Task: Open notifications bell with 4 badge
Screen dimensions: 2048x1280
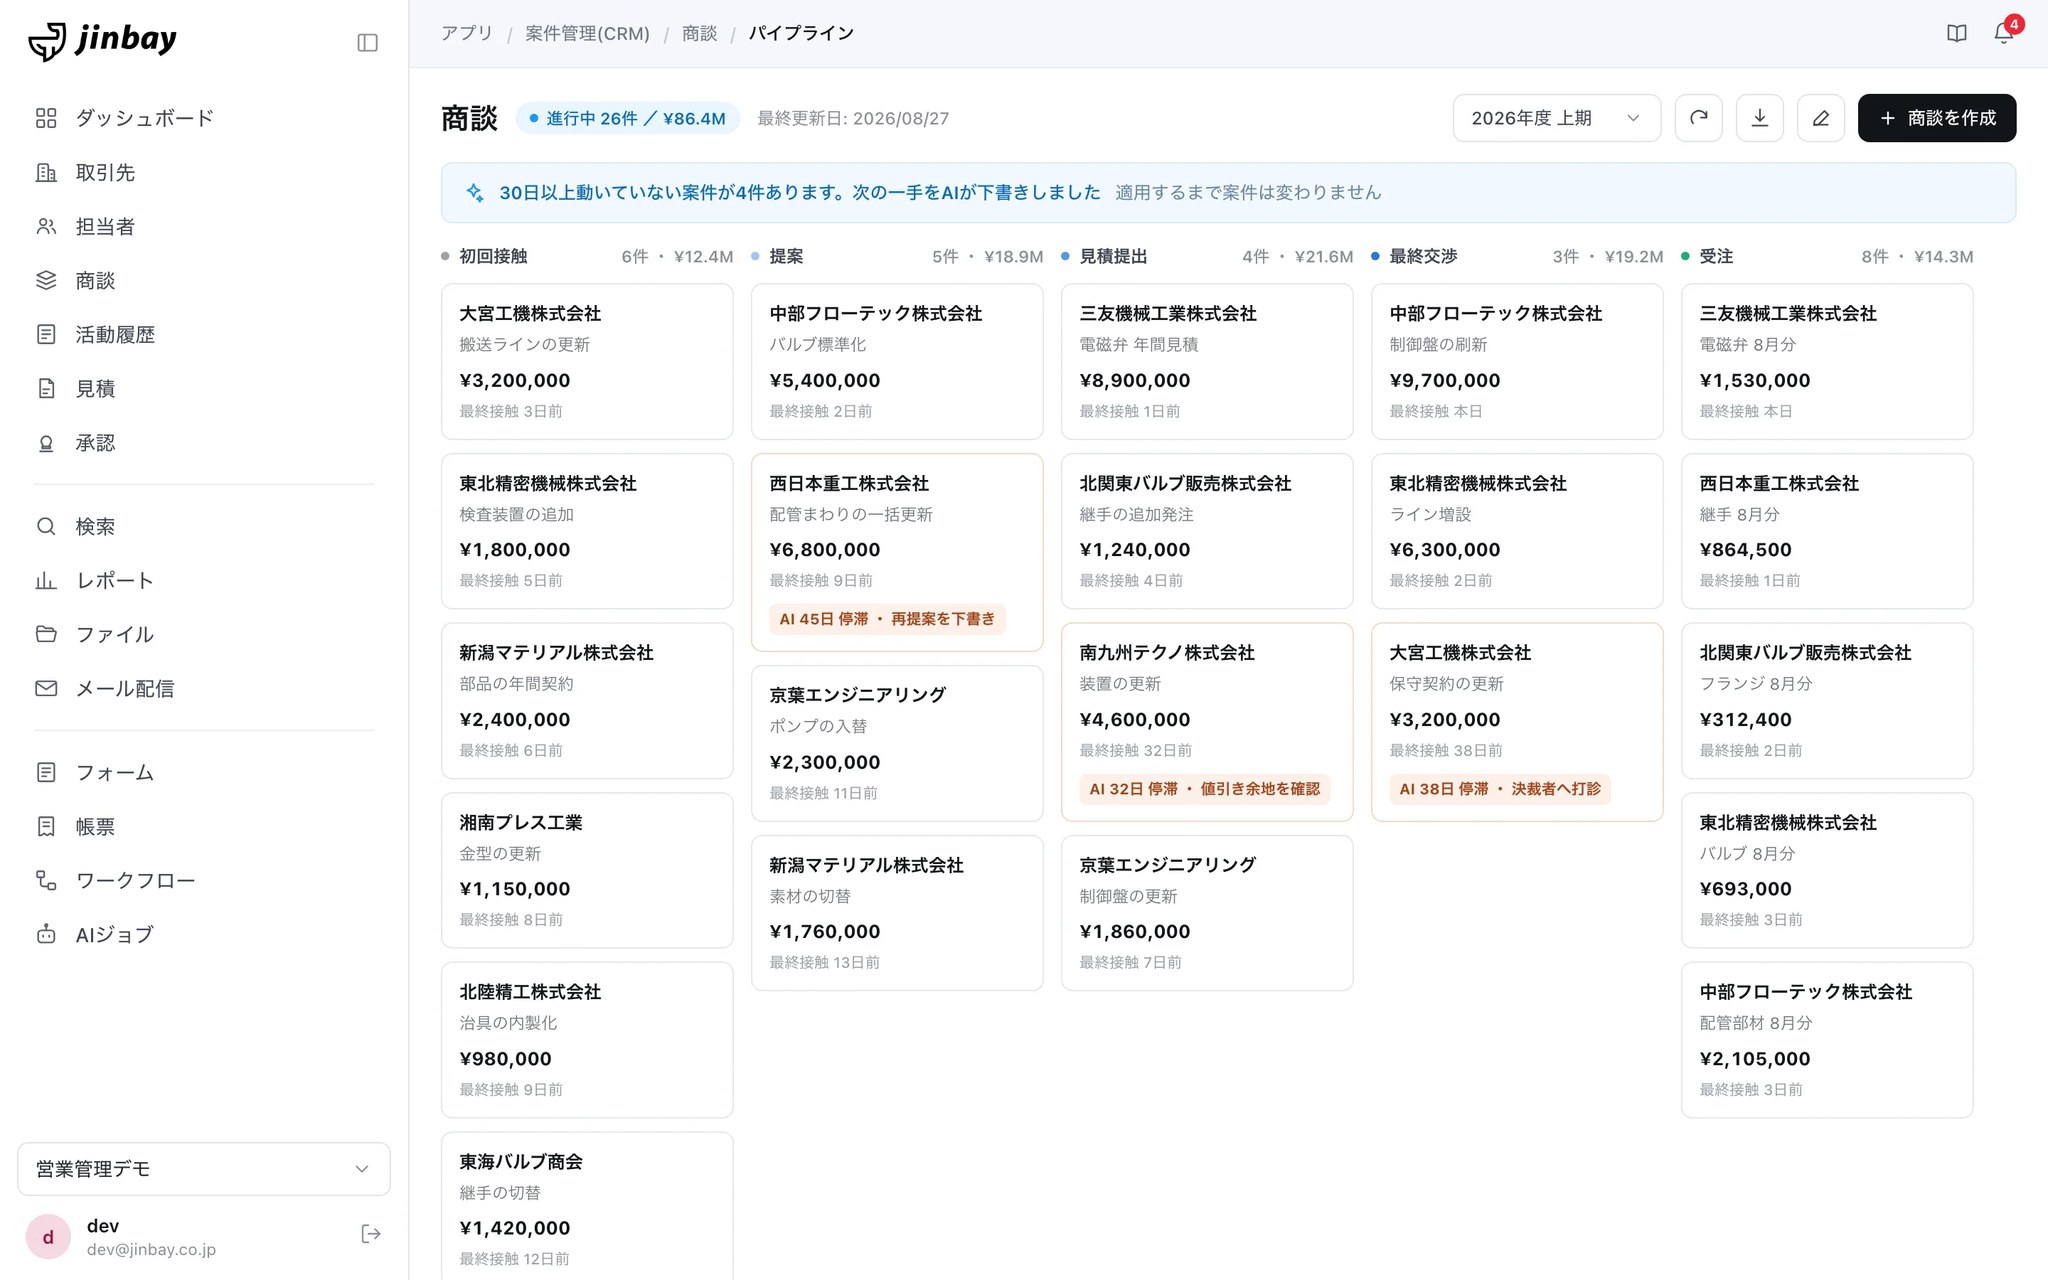Action: pos(2004,33)
